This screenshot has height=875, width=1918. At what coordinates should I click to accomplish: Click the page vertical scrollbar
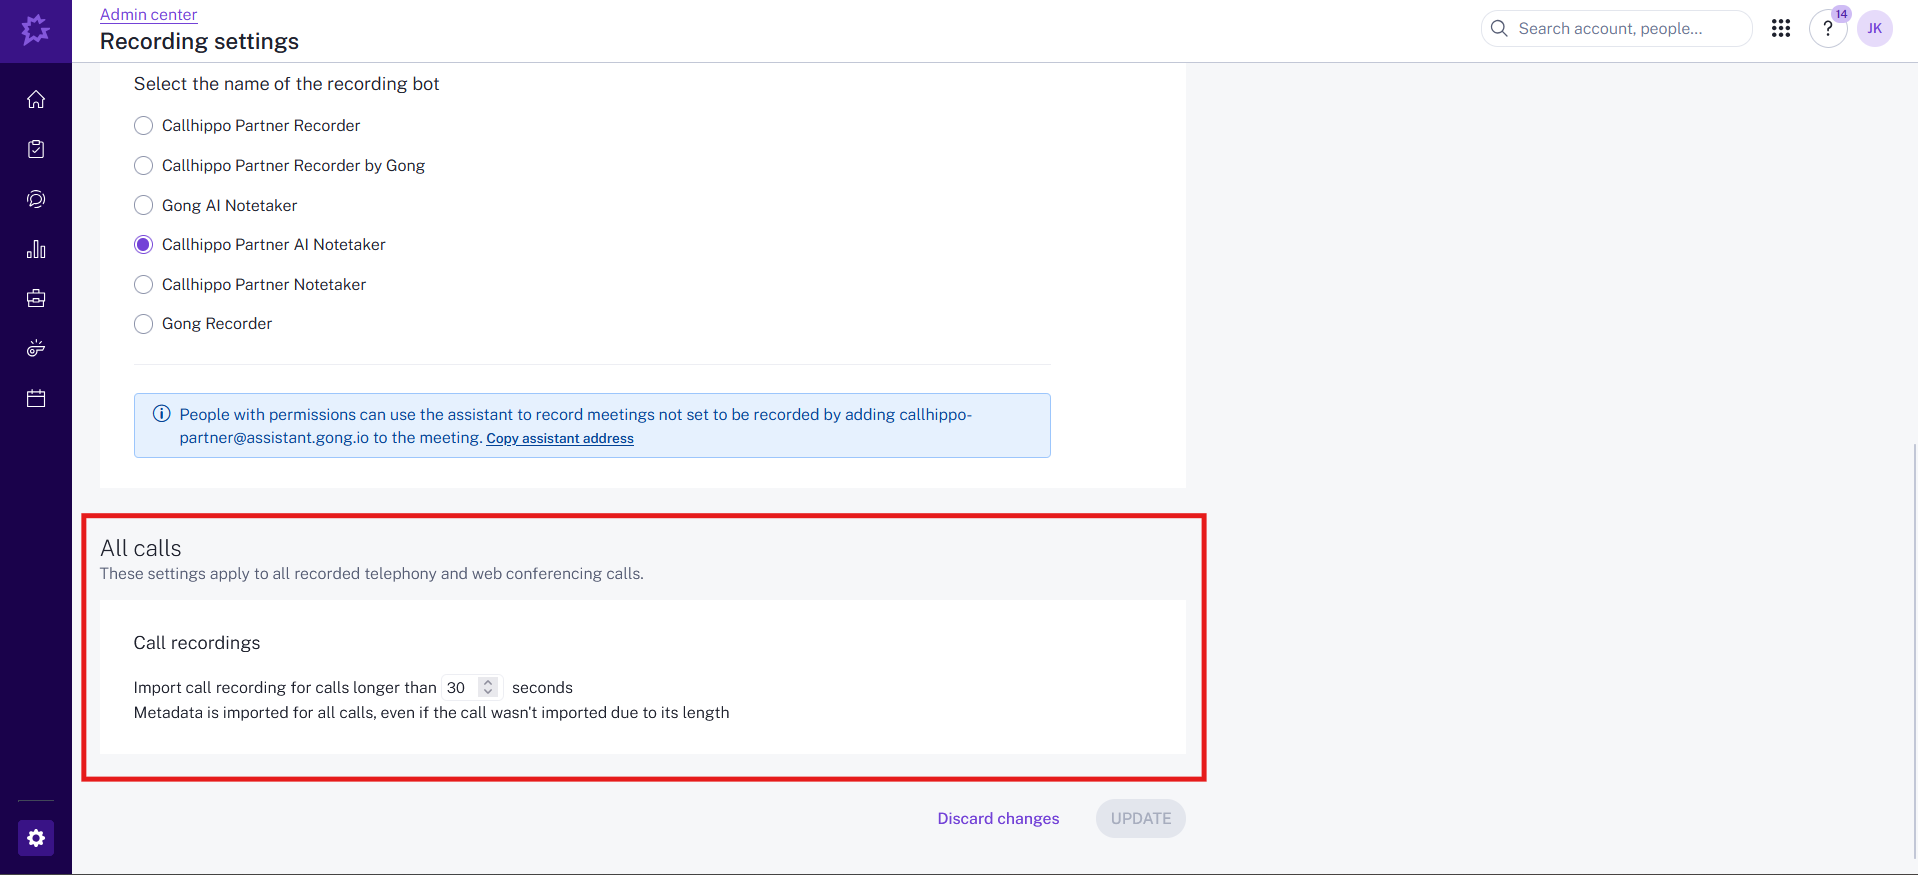1914,650
